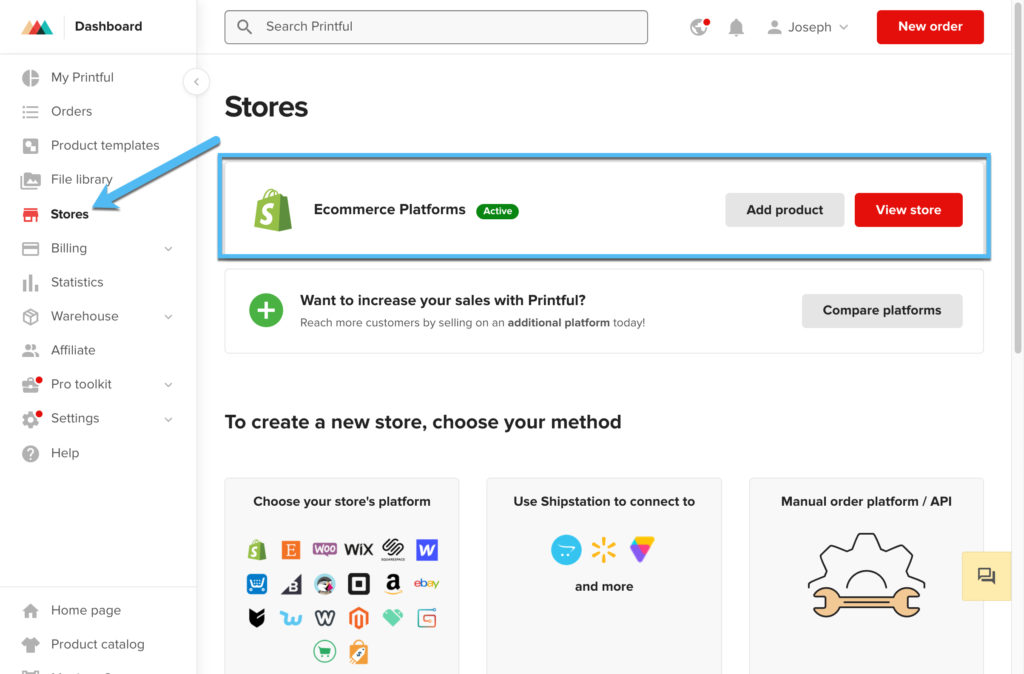Open the Product templates icon
Image resolution: width=1024 pixels, height=674 pixels.
[31, 146]
